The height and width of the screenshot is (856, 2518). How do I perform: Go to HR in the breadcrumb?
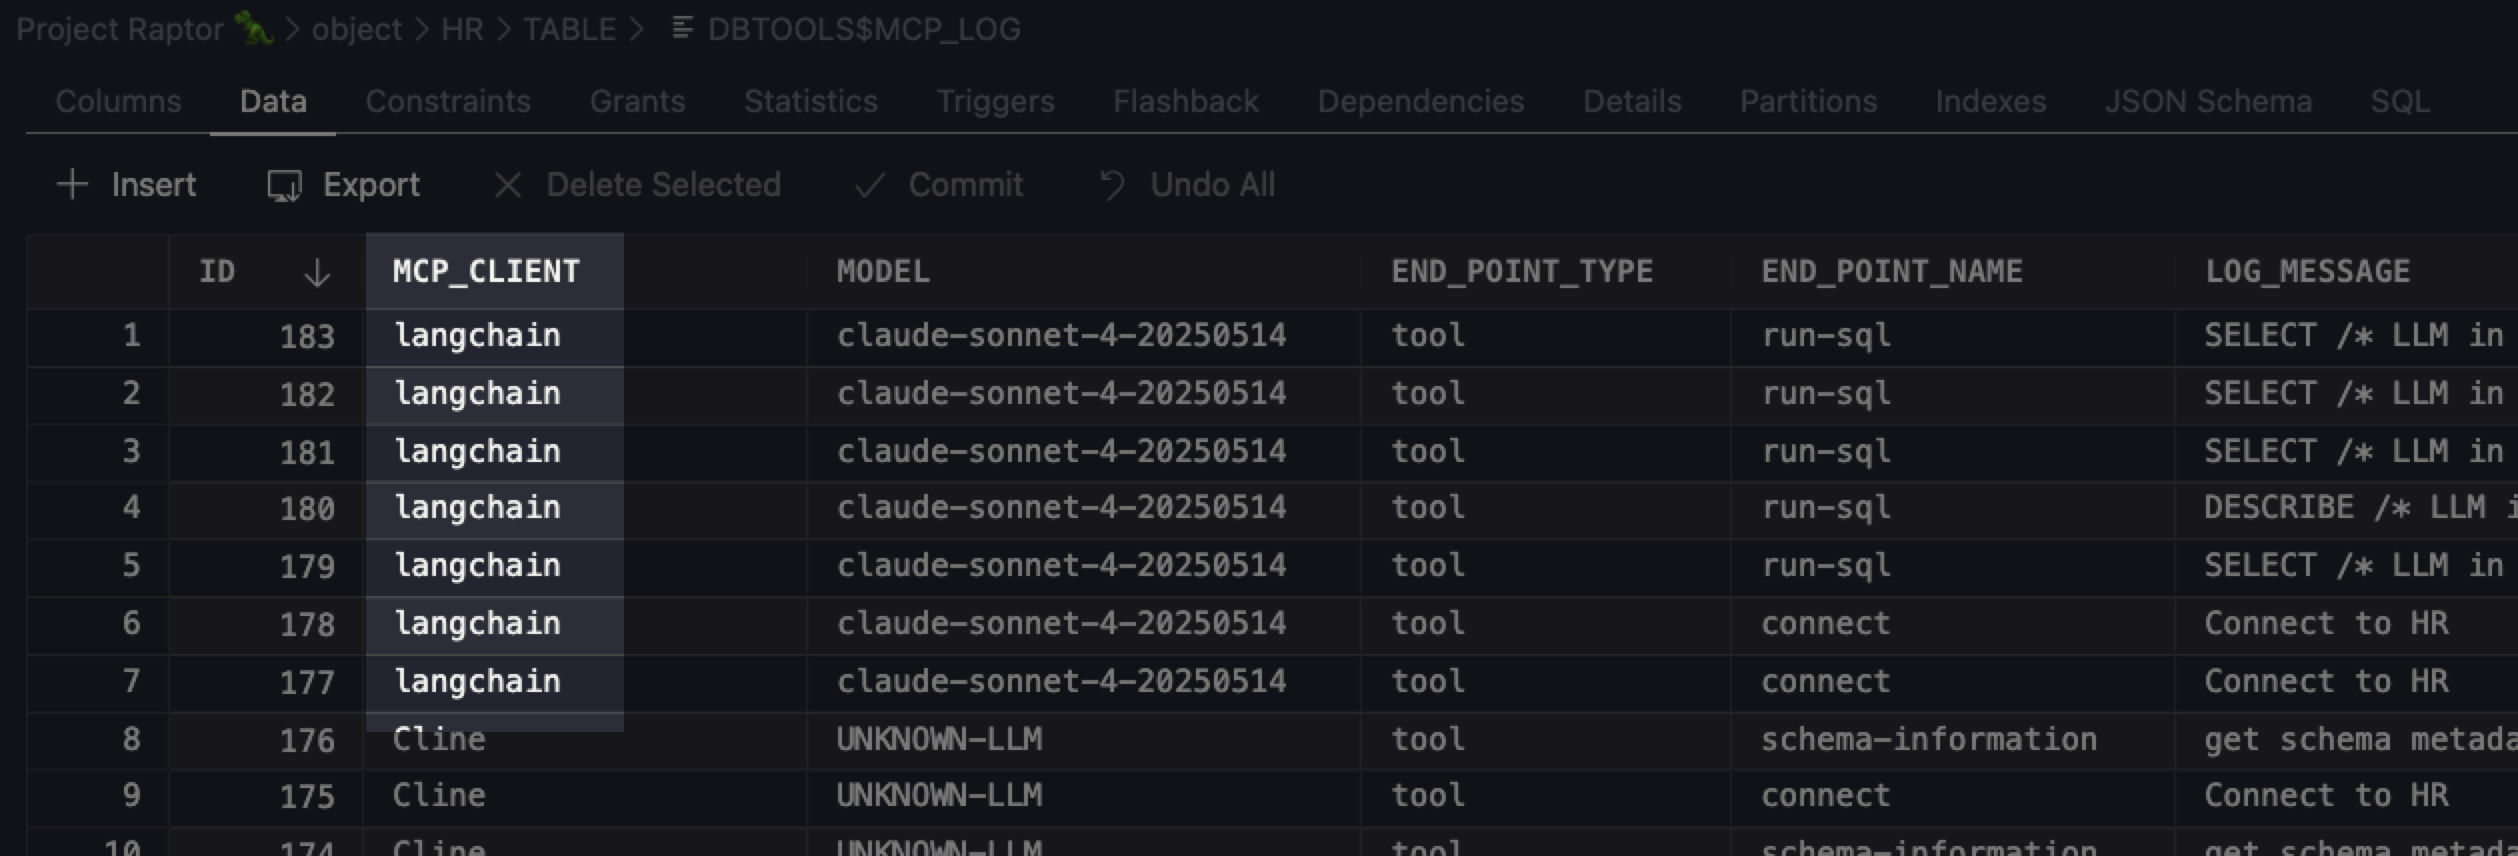click(462, 29)
